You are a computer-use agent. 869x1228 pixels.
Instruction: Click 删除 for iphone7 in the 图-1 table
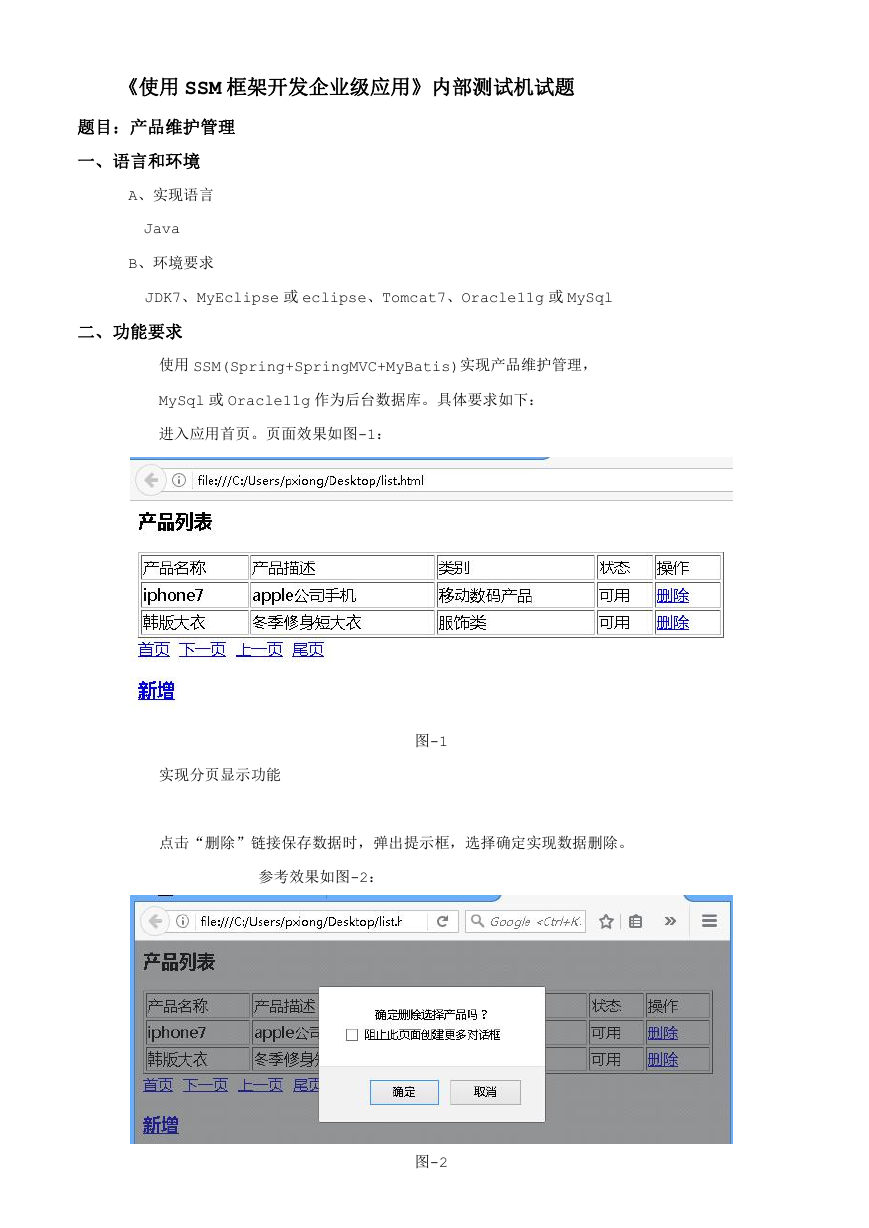[673, 595]
